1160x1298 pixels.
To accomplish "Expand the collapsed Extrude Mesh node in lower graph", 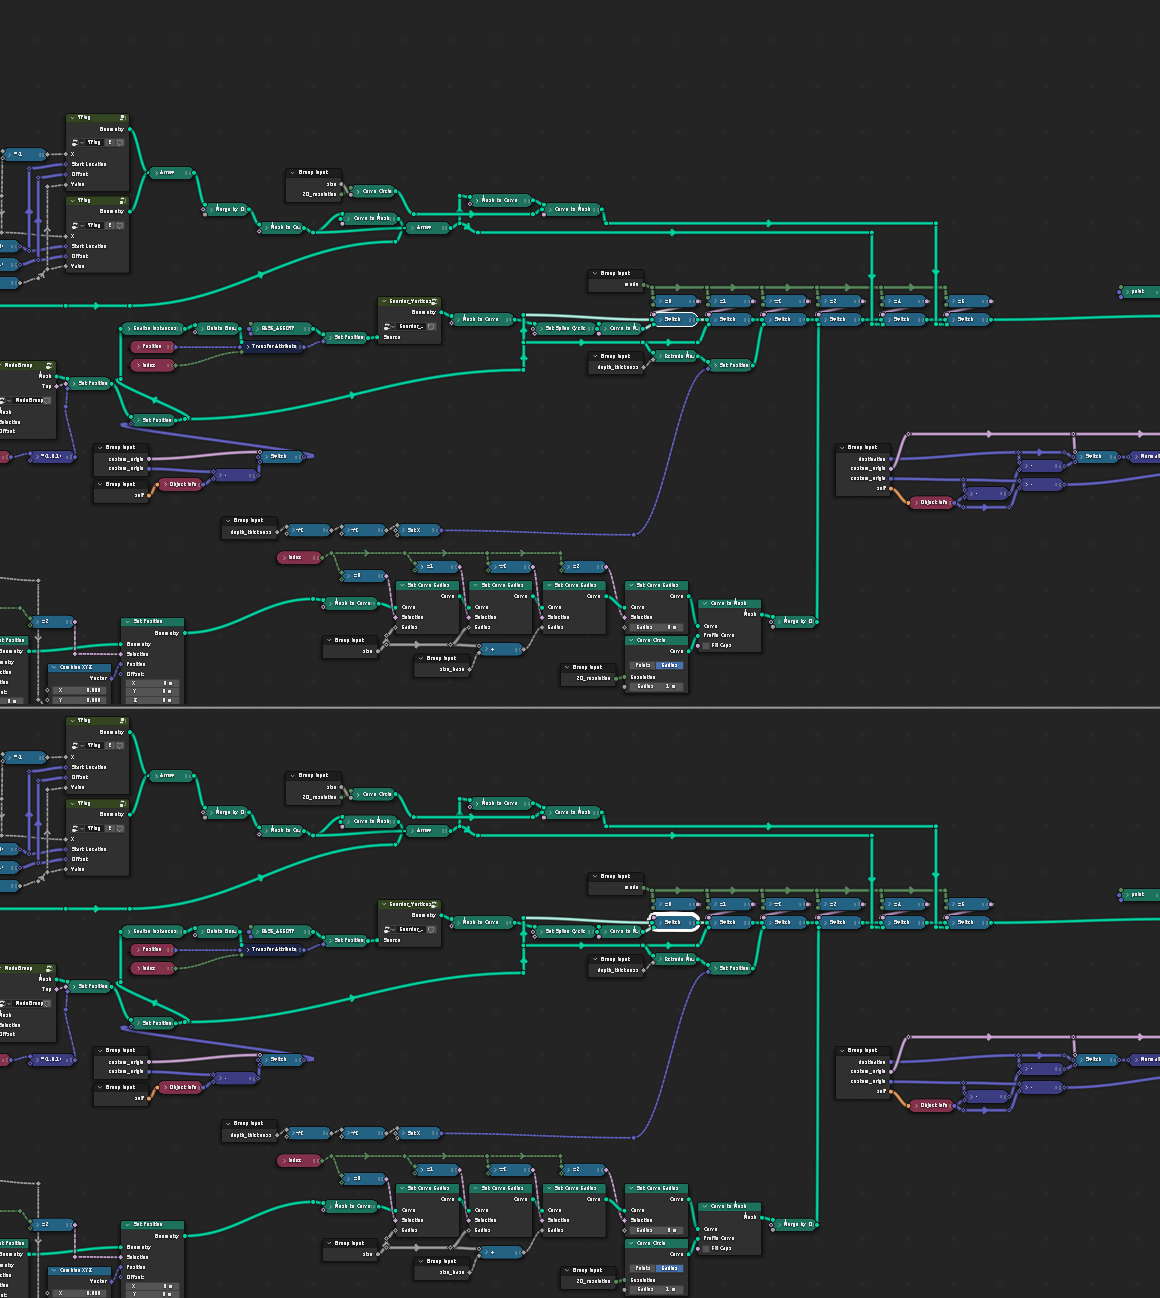I will [659, 959].
